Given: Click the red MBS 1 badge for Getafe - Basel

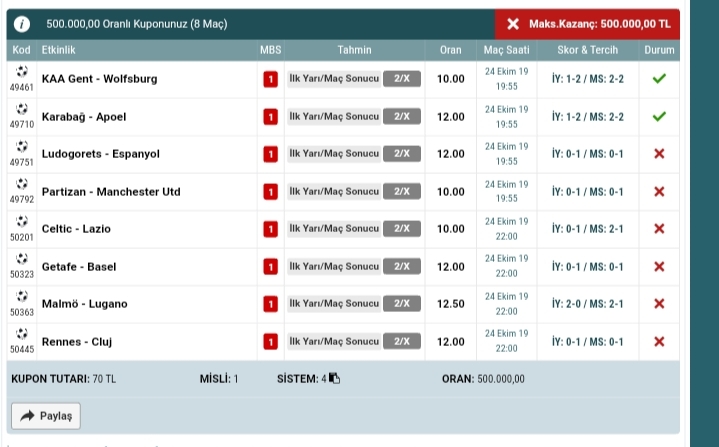Looking at the screenshot, I should (271, 266).
